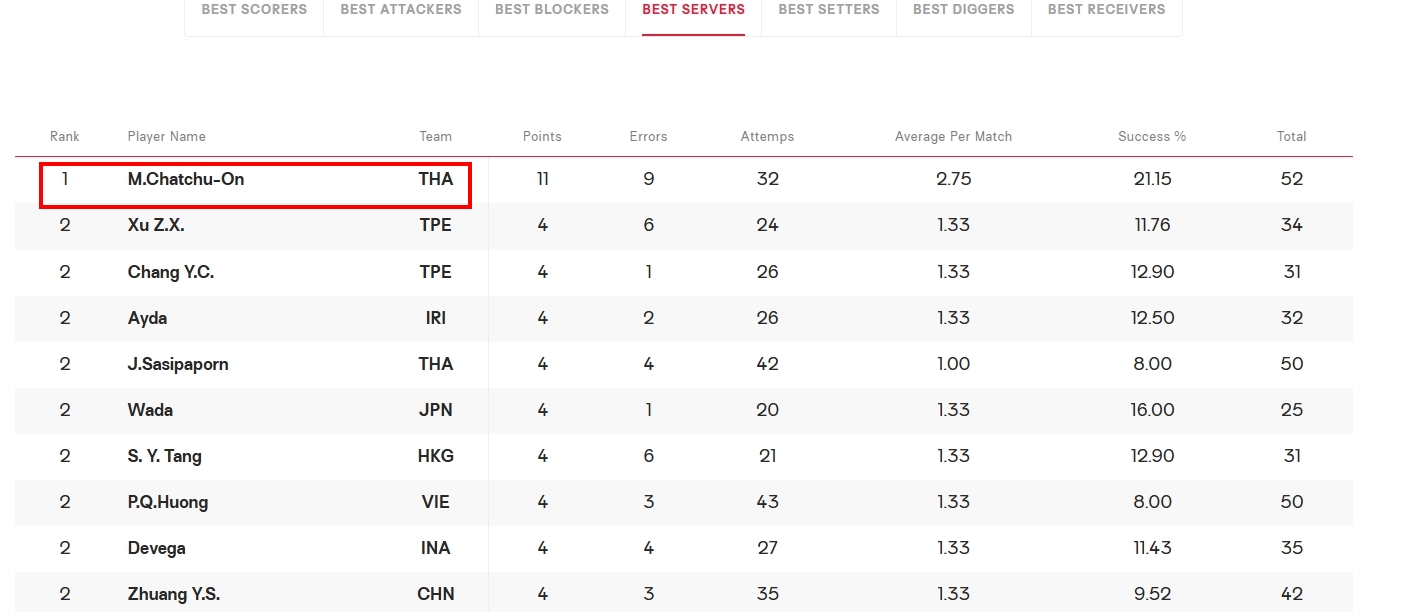
Task: Open the Best Scorers tab
Action: (254, 9)
